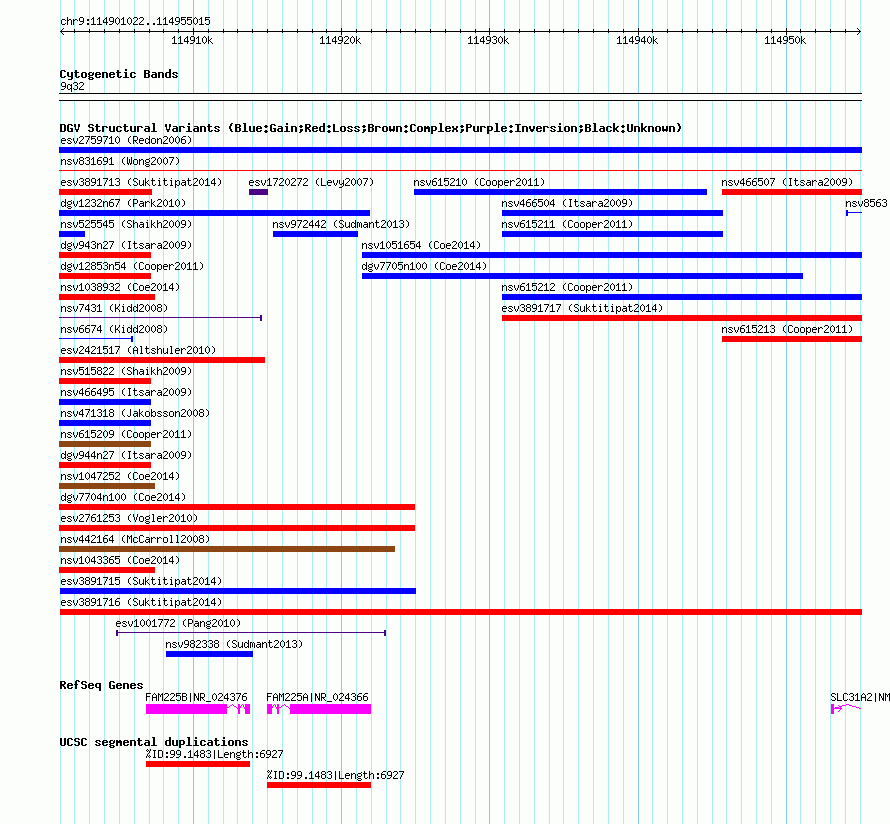The height and width of the screenshot is (824, 890).
Task: Click esv3891715 (Suktitipat2014) label
Action: (x=141, y=581)
